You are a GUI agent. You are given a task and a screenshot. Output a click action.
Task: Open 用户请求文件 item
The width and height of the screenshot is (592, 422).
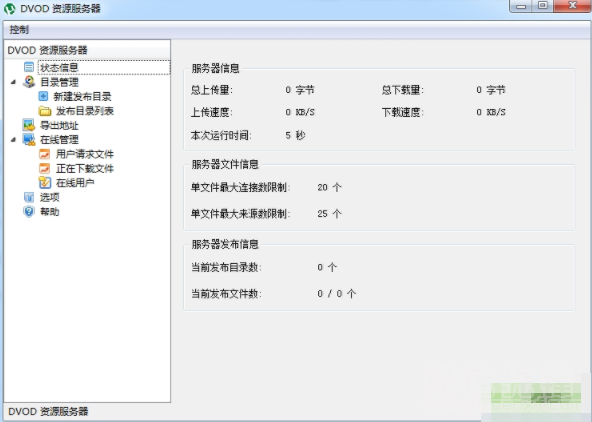[85, 154]
